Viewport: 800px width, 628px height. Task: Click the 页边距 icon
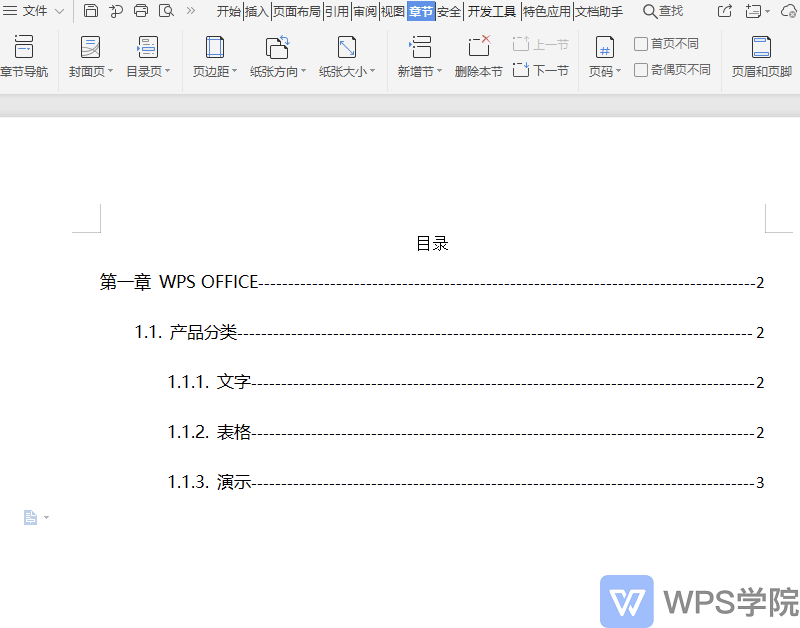214,47
